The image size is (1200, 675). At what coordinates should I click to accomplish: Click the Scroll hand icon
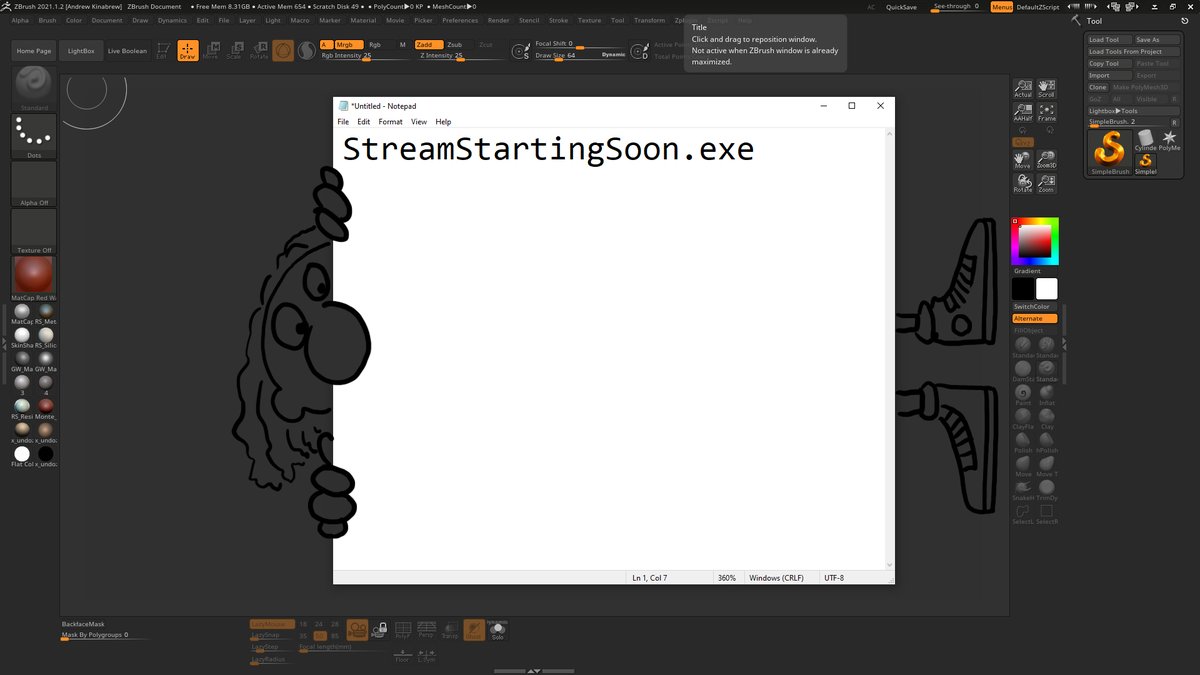click(x=1047, y=89)
